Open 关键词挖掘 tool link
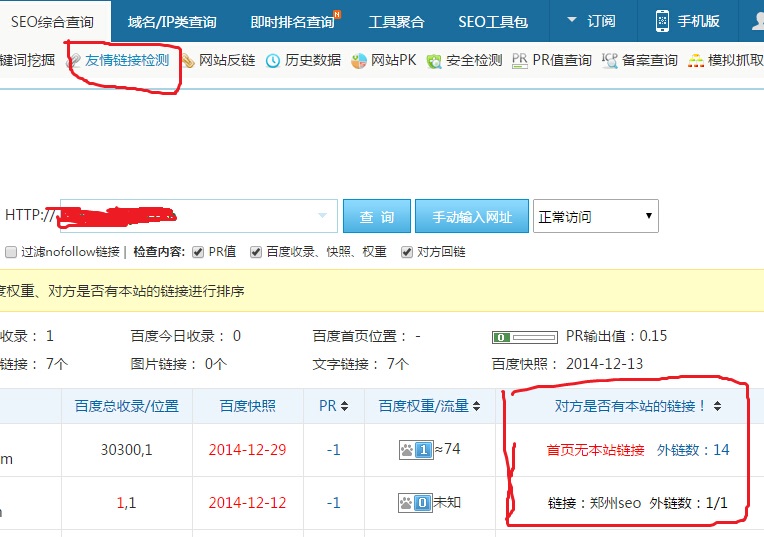Viewport: 764px width, 537px height. 27,60
